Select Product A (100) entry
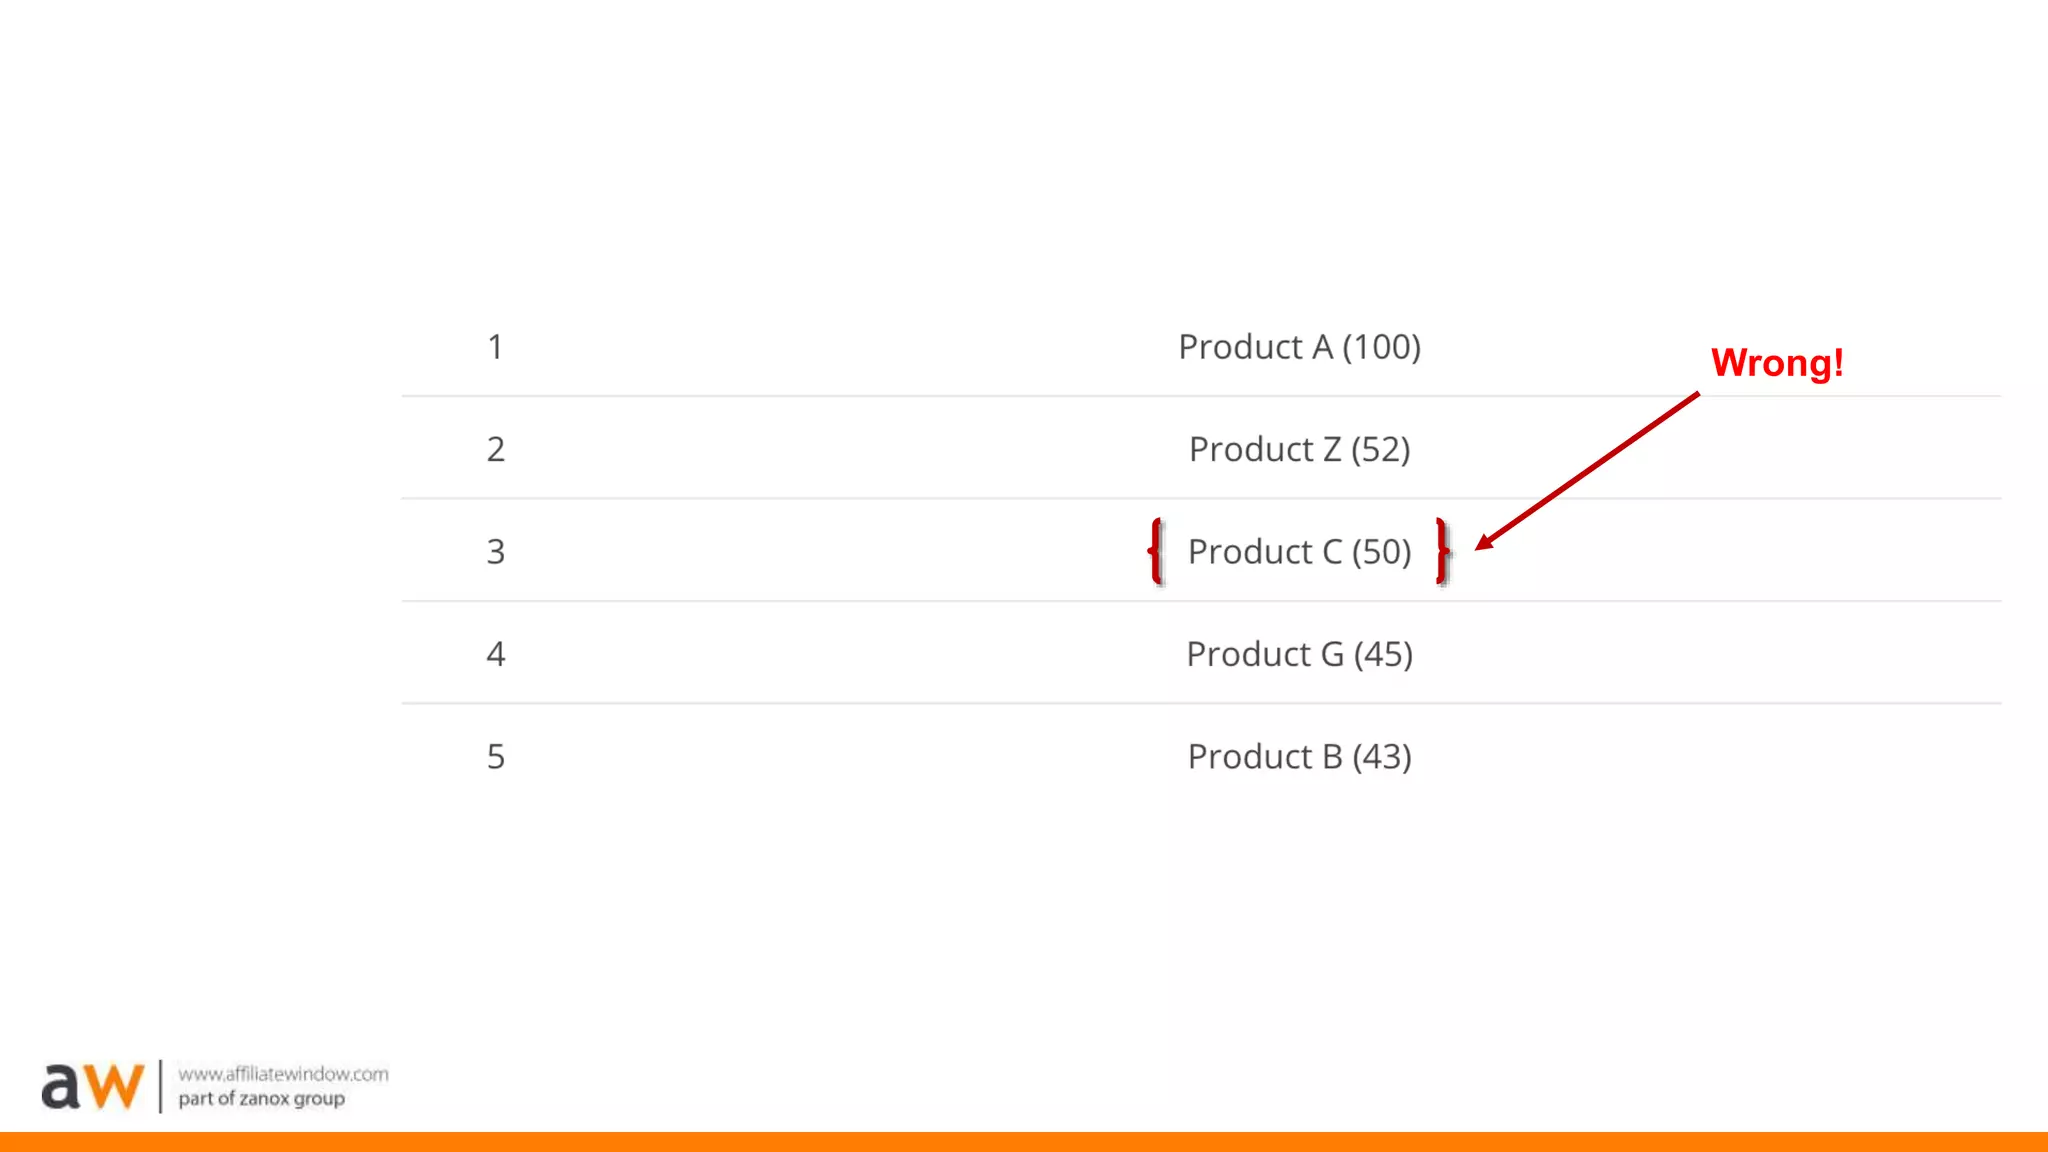Image resolution: width=2048 pixels, height=1152 pixels. [x=1299, y=347]
